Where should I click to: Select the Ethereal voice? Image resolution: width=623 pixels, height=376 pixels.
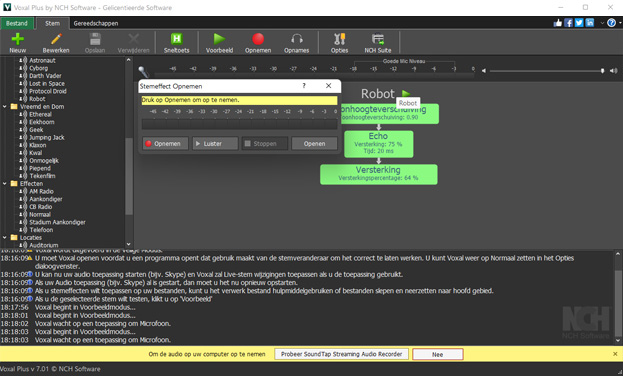coord(40,114)
